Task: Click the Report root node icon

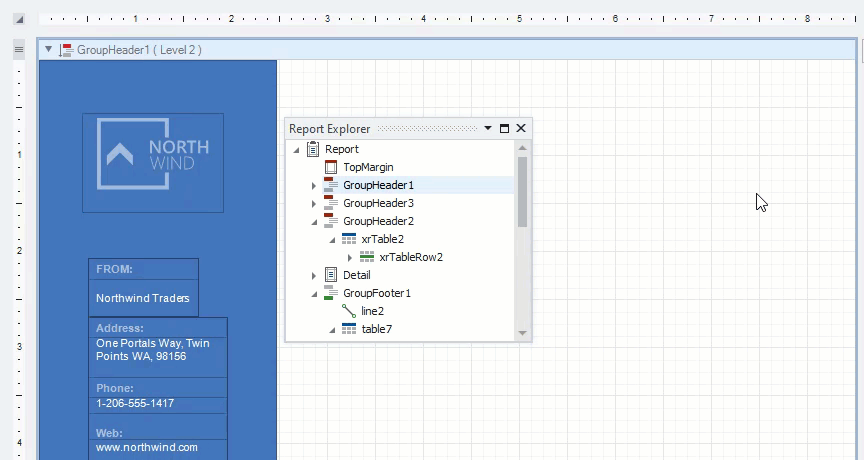Action: coord(313,149)
